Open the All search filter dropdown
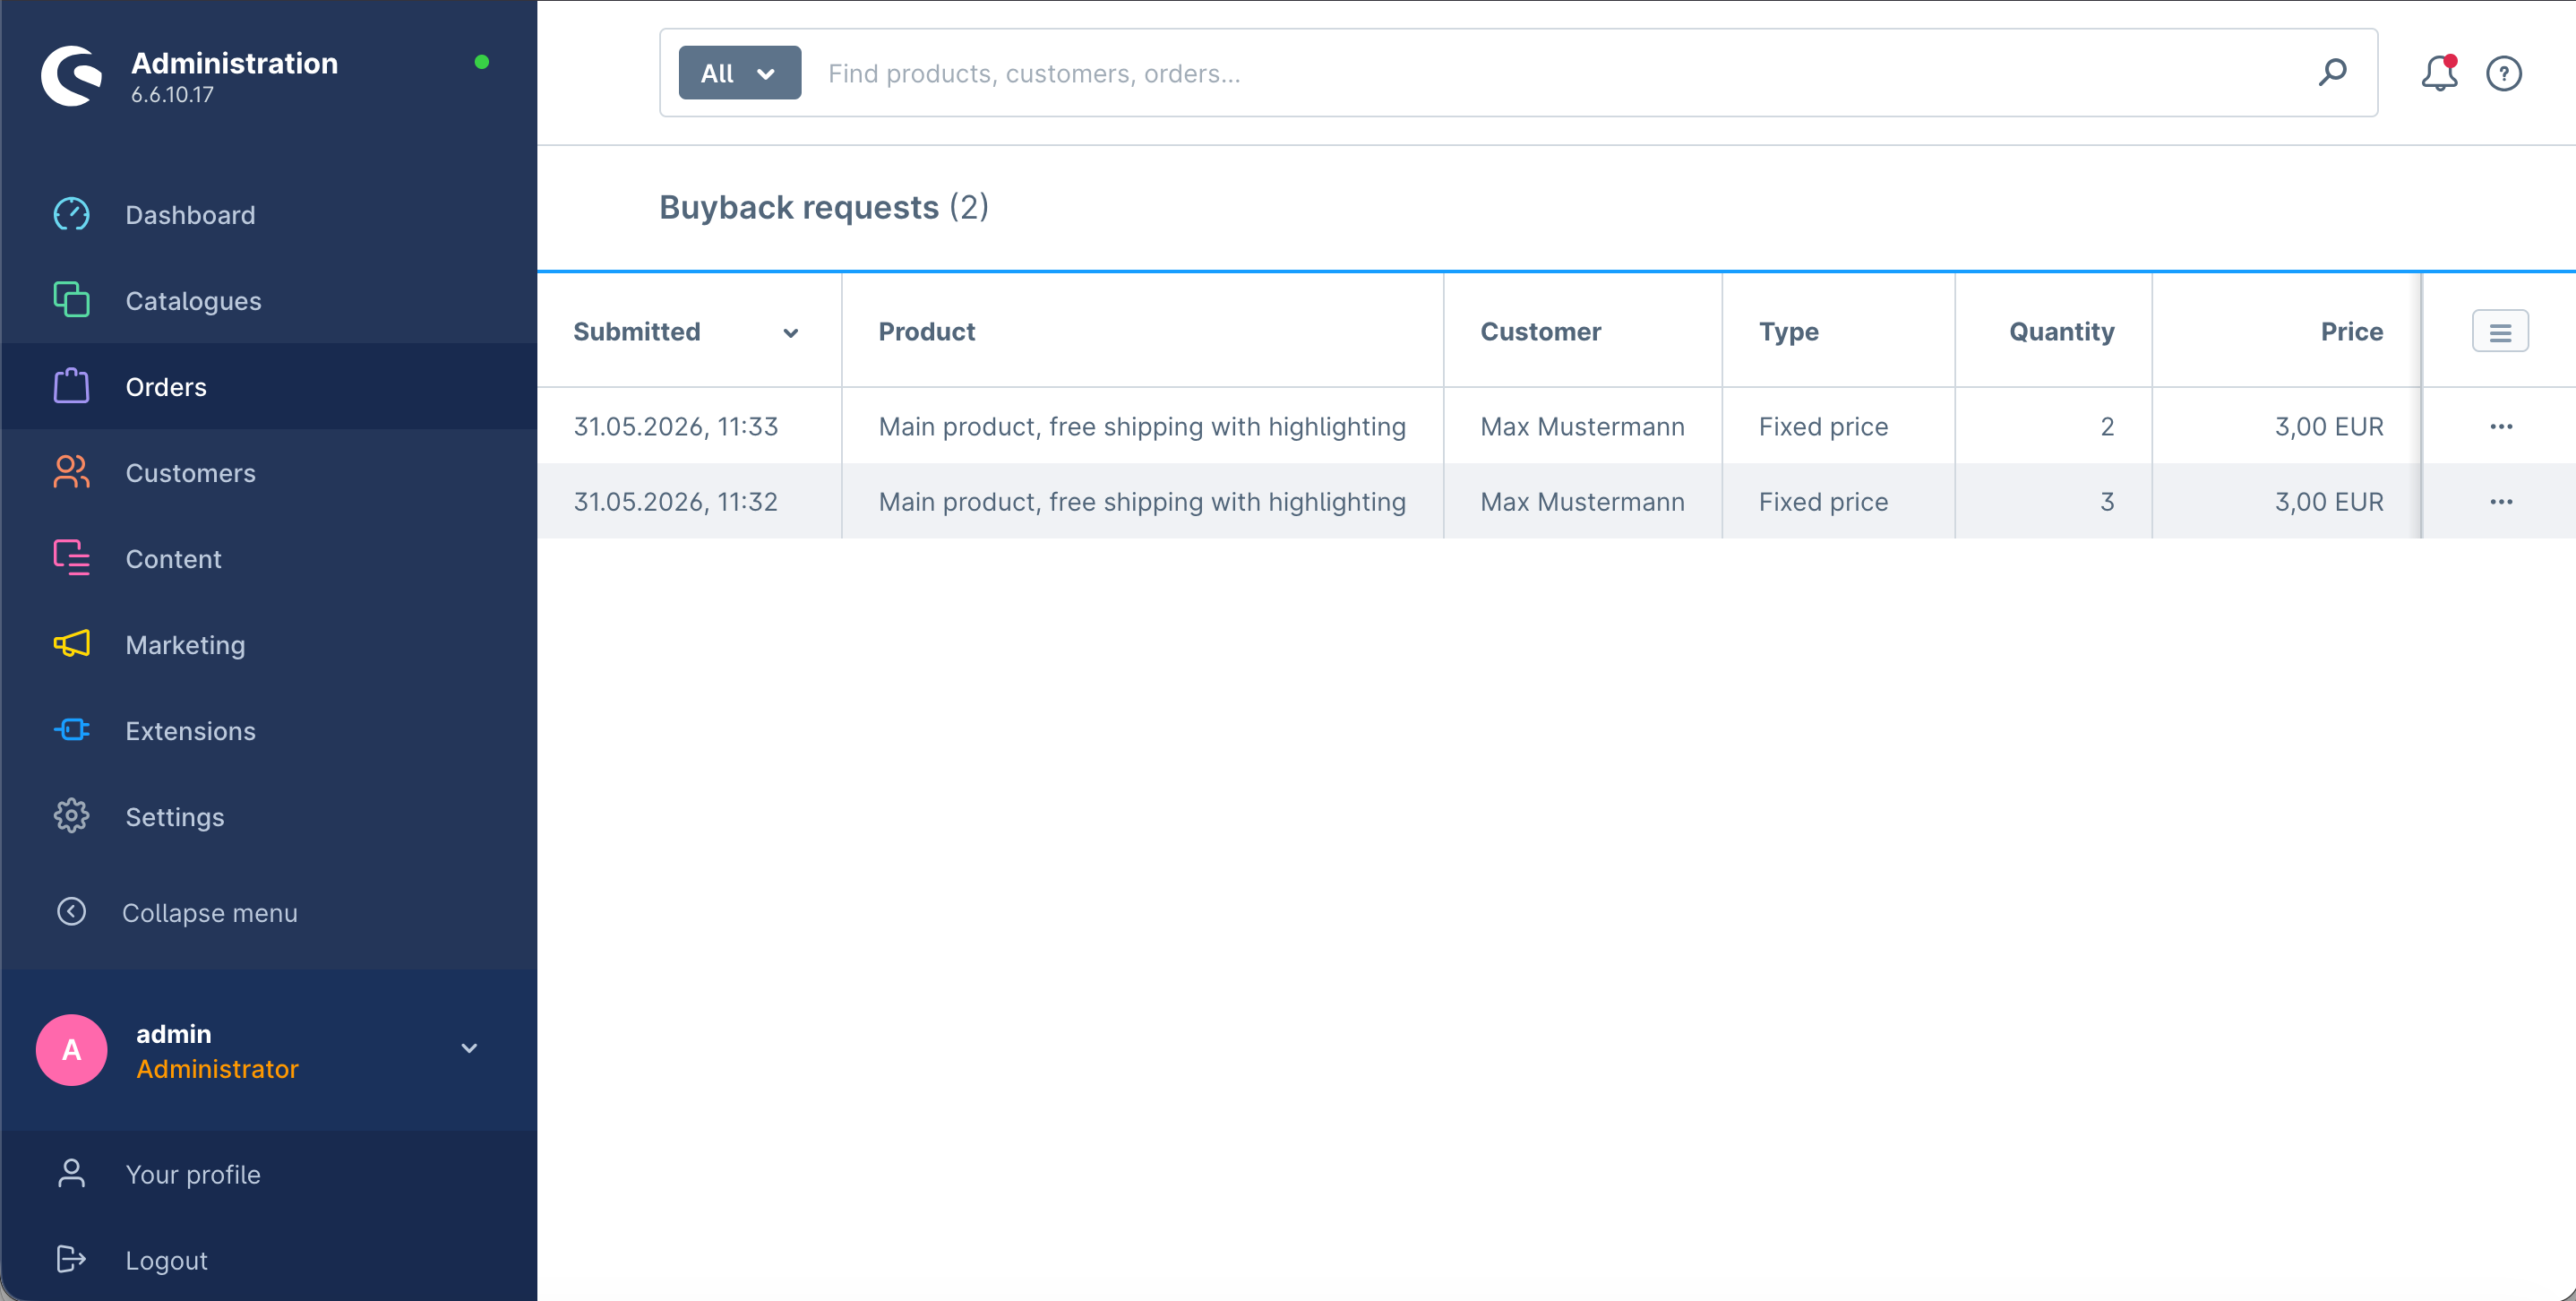This screenshot has height=1301, width=2576. point(739,73)
